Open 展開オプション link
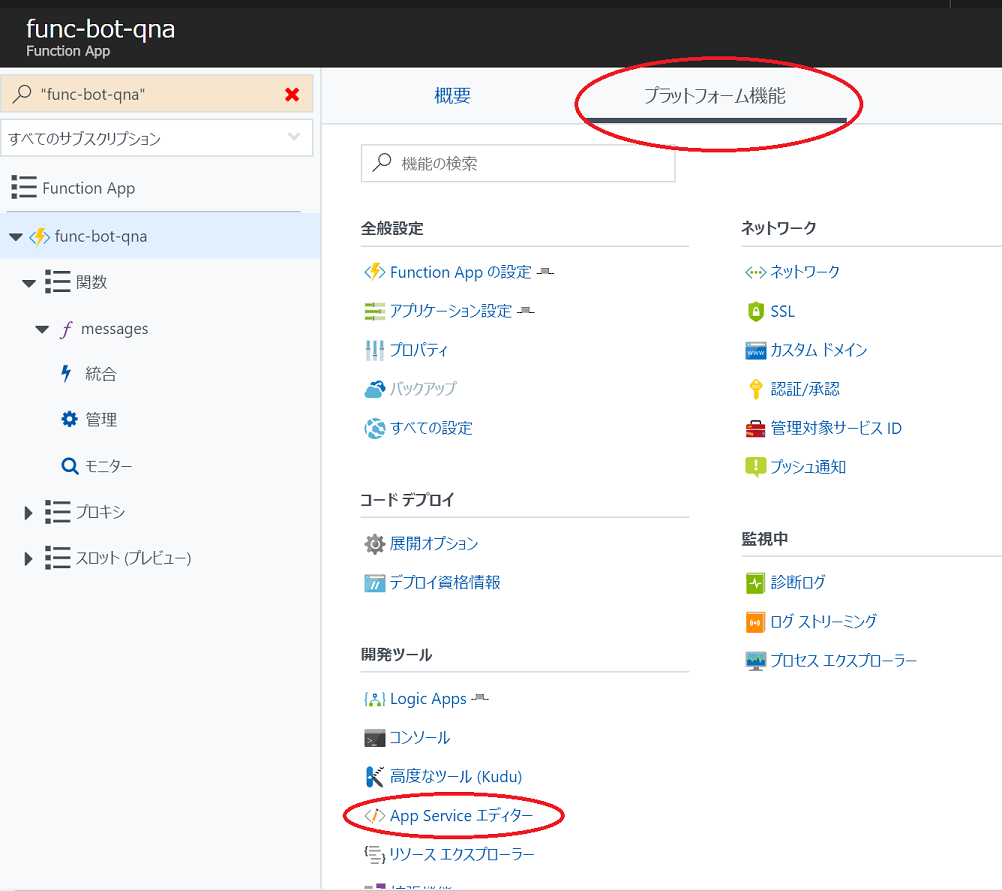This screenshot has height=891, width=1002. click(x=434, y=544)
